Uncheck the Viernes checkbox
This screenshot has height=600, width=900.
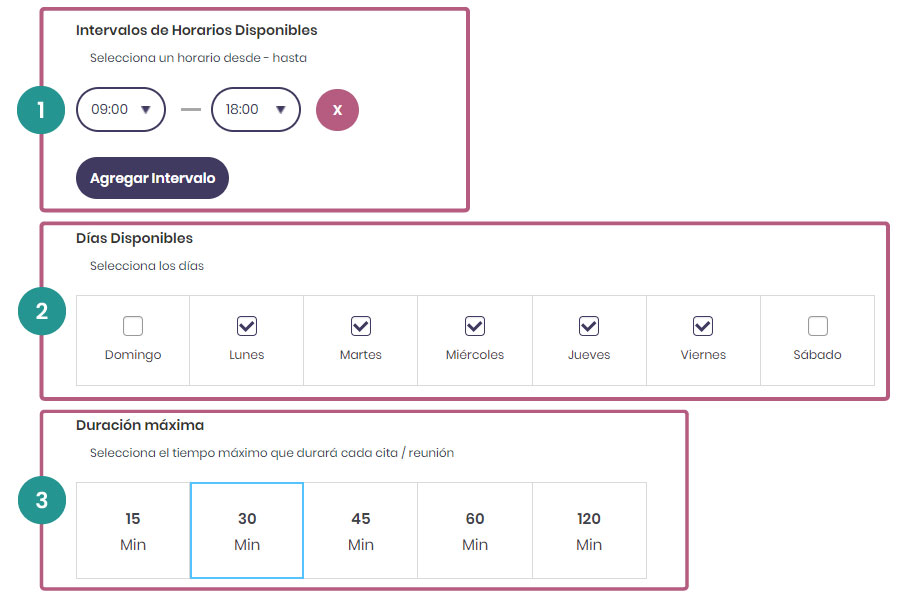703,326
